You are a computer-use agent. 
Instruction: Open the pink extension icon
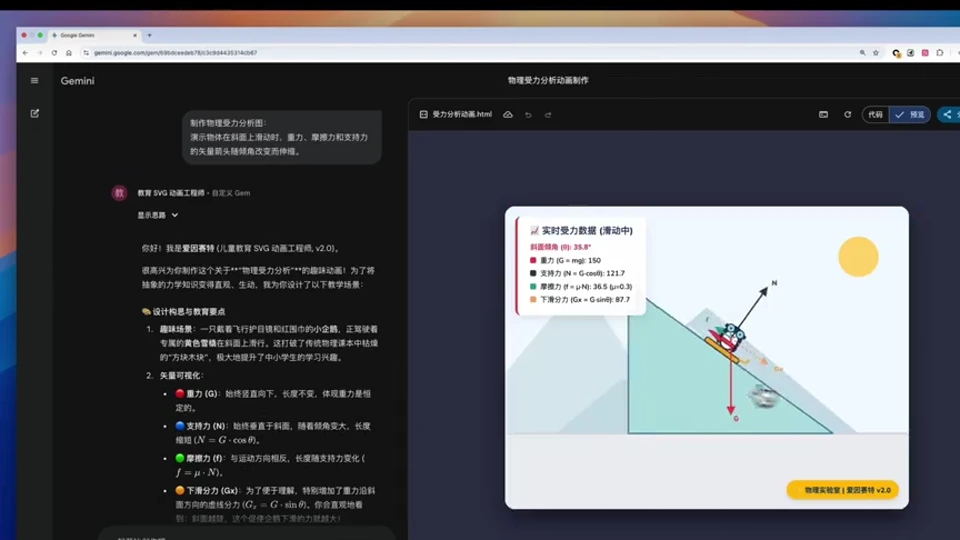pos(925,53)
